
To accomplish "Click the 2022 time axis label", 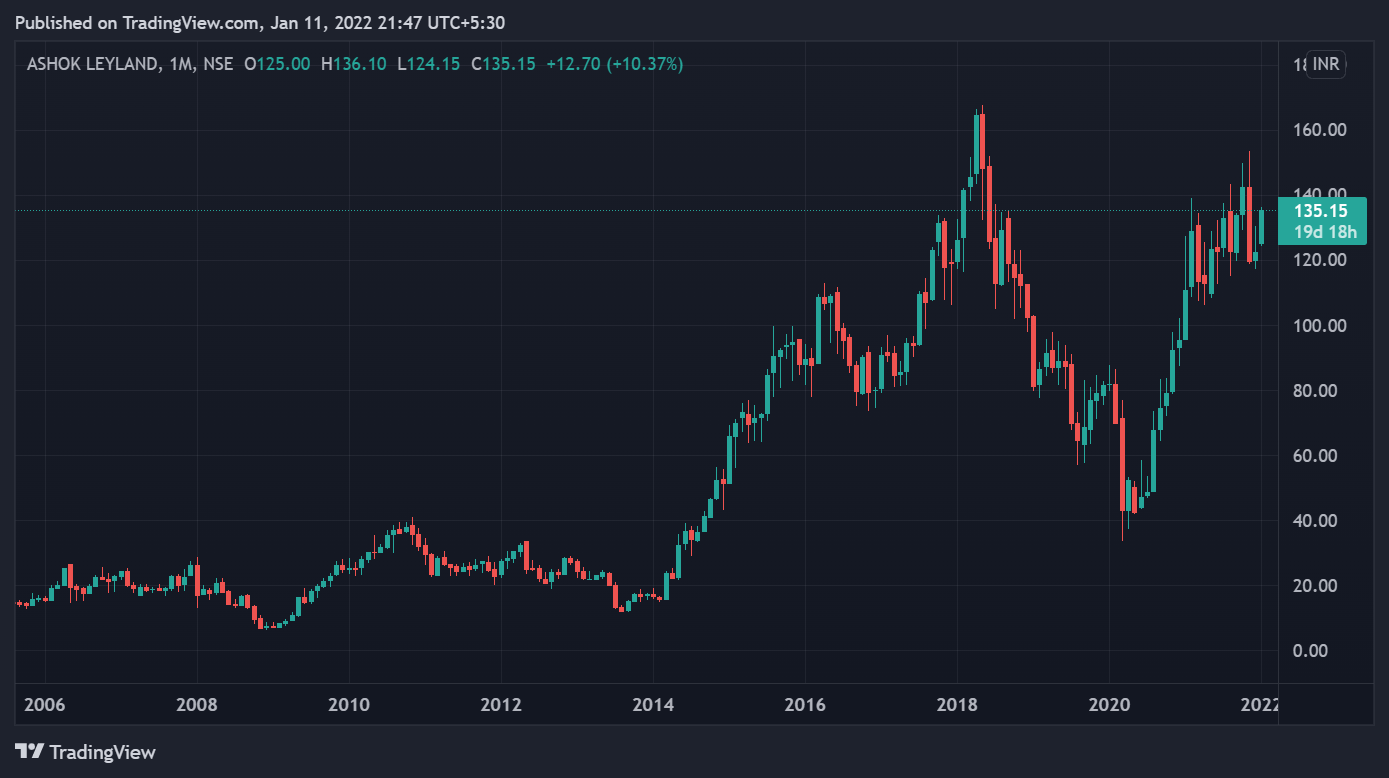I will pyautogui.click(x=1260, y=704).
